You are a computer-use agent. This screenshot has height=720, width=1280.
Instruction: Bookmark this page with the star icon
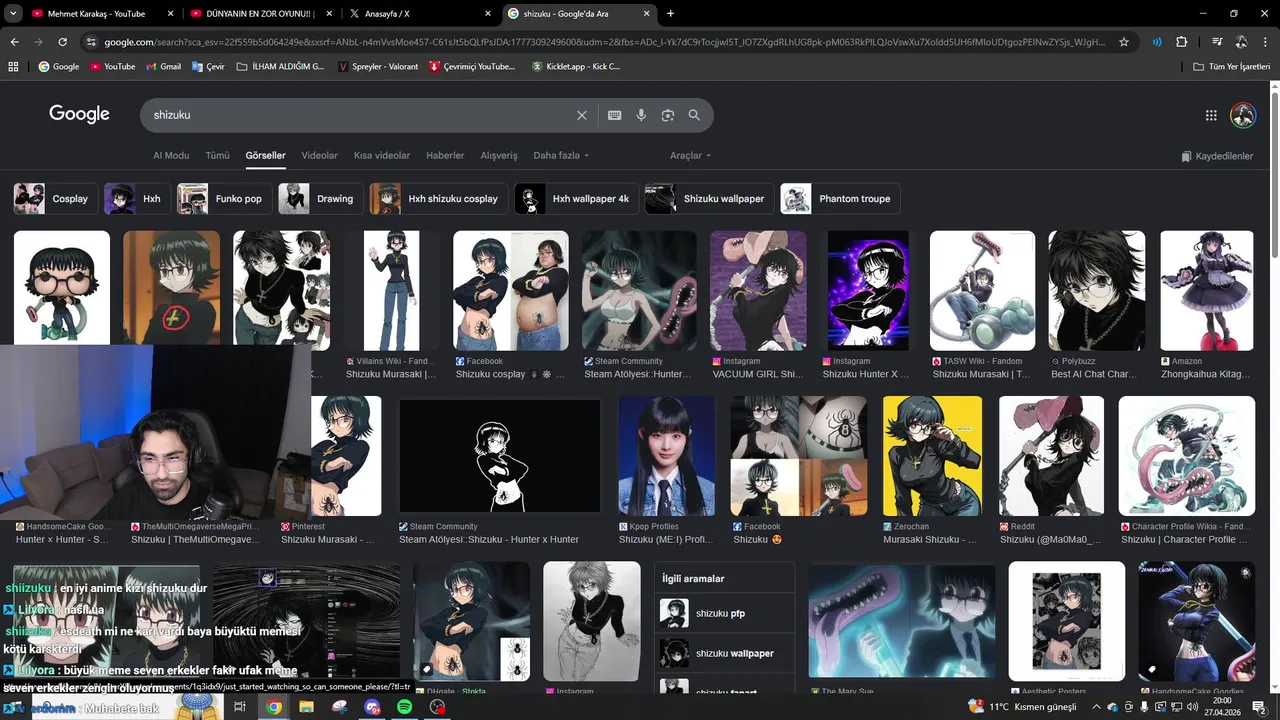coord(1124,42)
